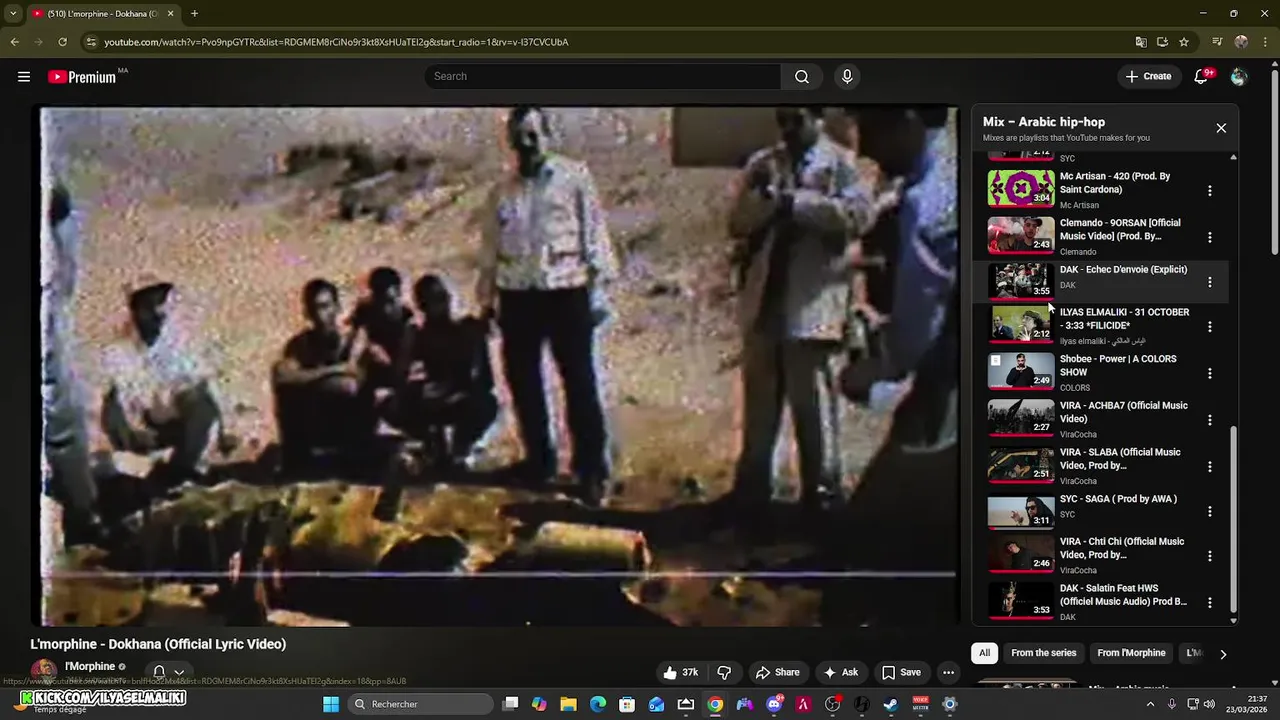Show more filter chips with right arrow

(x=1222, y=654)
